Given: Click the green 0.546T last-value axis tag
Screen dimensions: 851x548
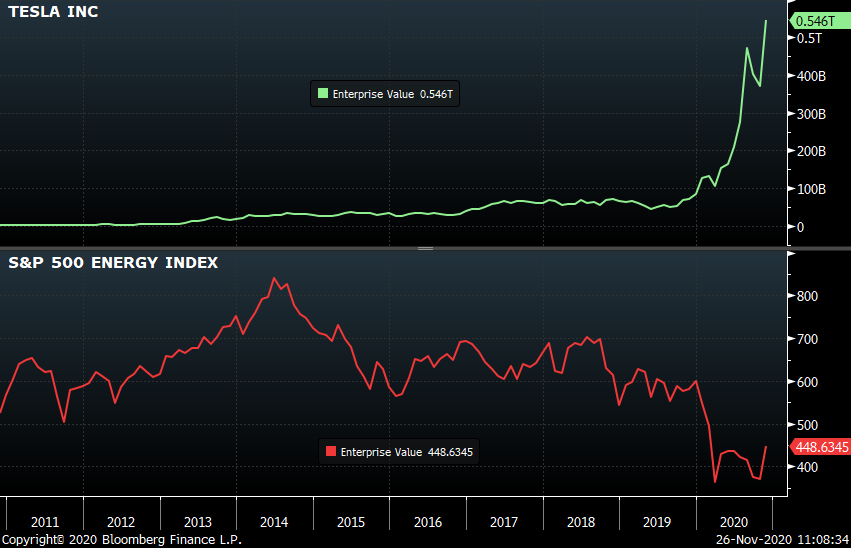Looking at the screenshot, I should tap(818, 20).
